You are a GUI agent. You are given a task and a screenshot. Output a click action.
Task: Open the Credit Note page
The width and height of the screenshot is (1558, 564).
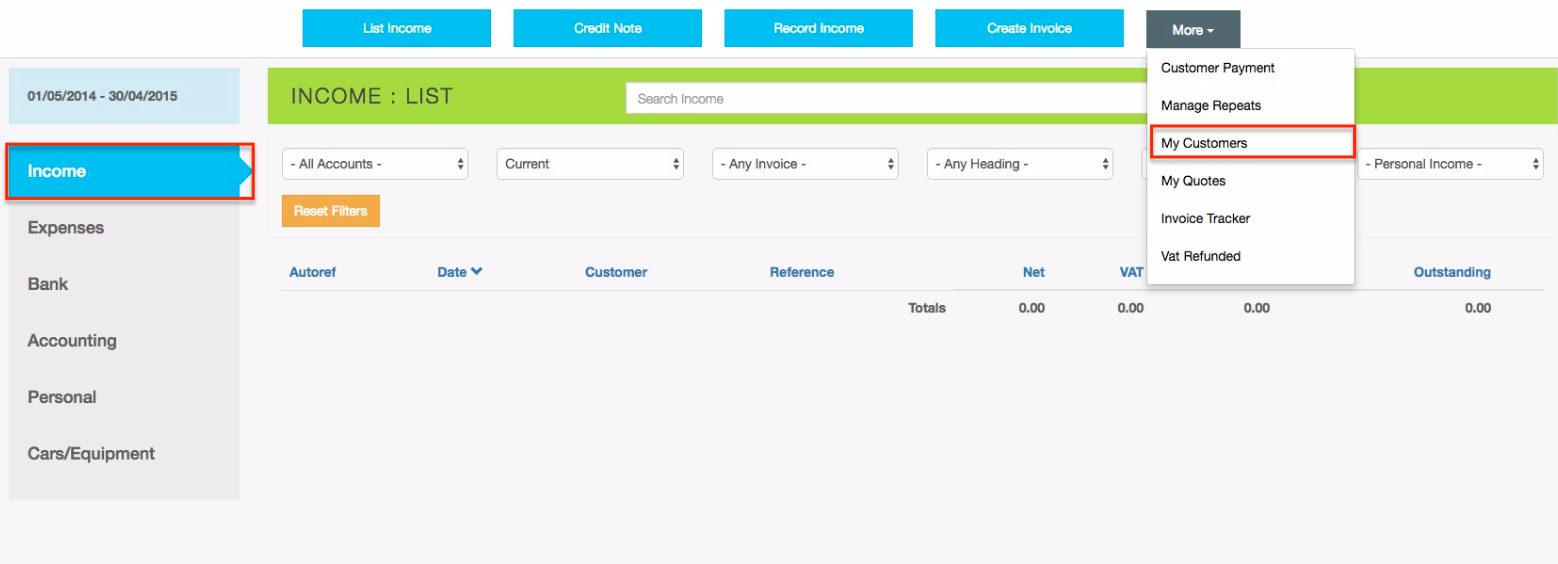click(607, 29)
